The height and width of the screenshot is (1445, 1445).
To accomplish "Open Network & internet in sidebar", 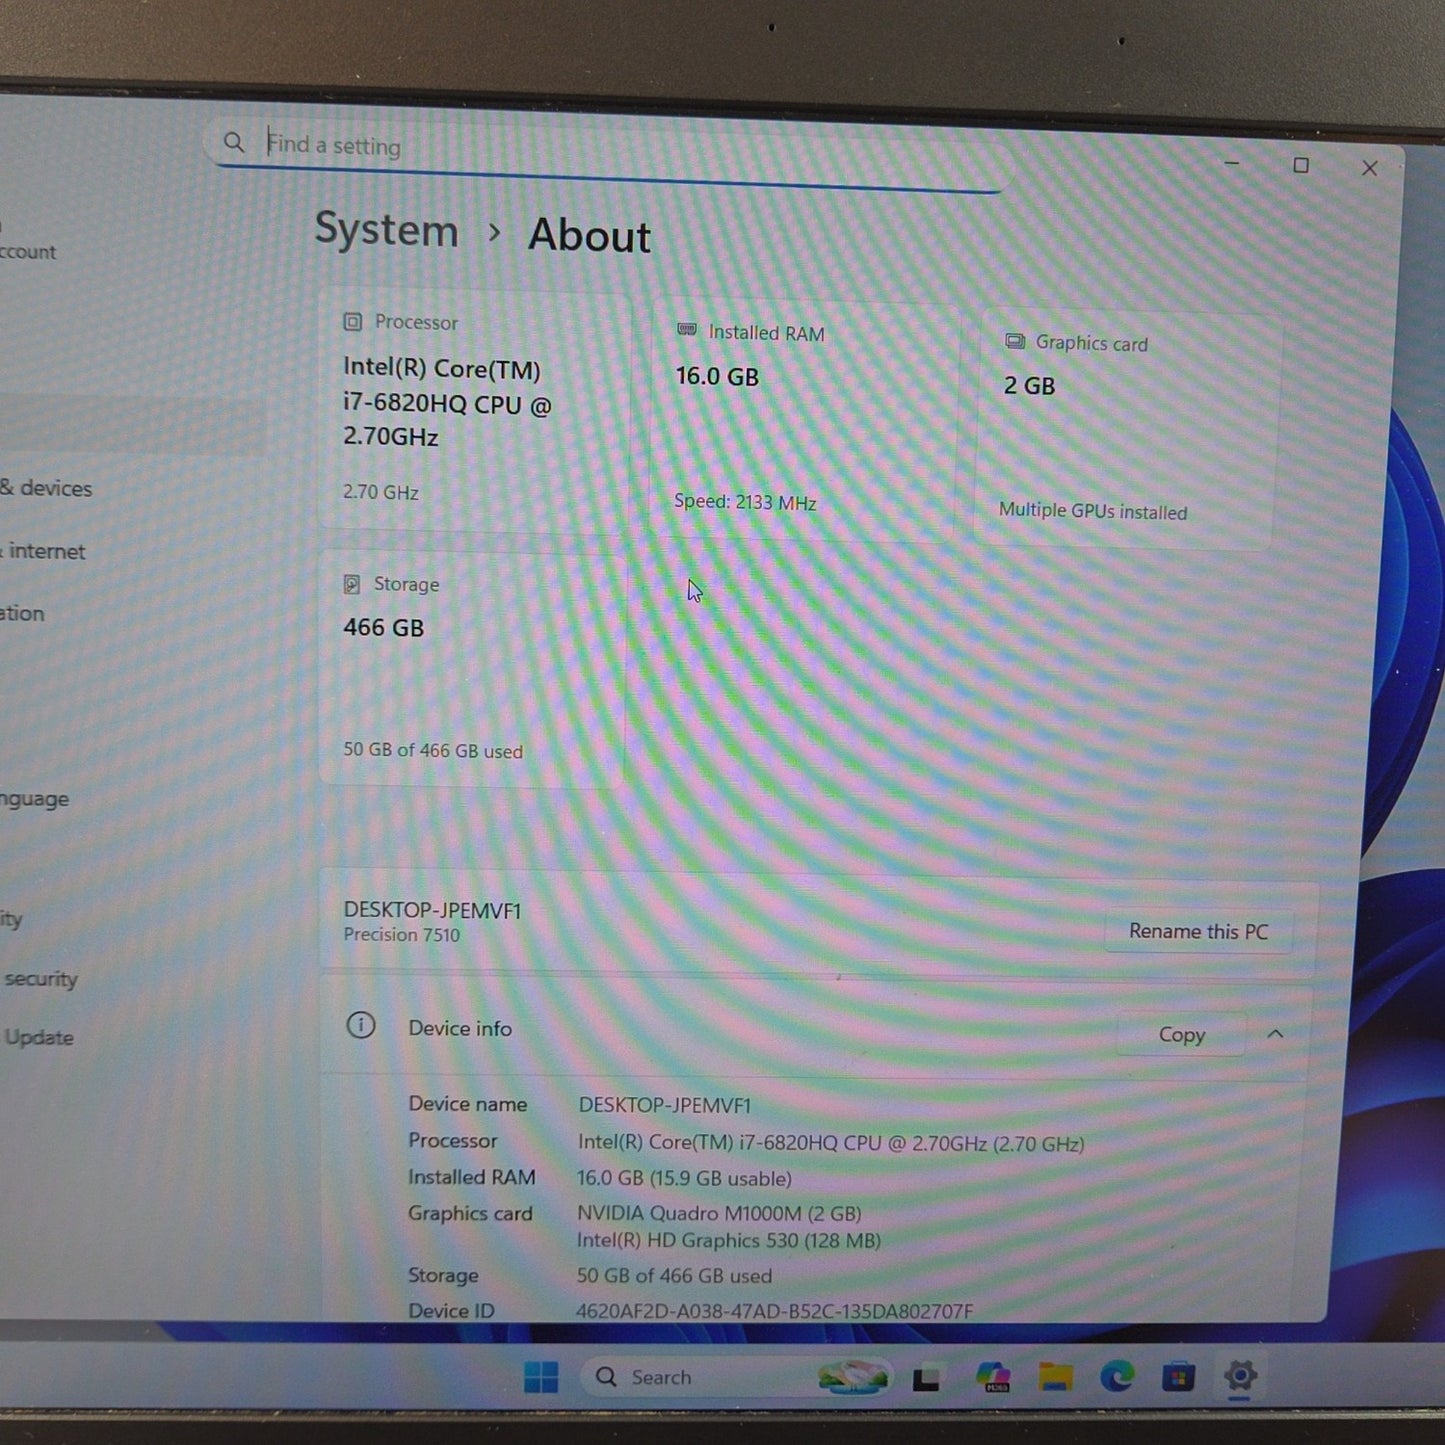I will [43, 551].
